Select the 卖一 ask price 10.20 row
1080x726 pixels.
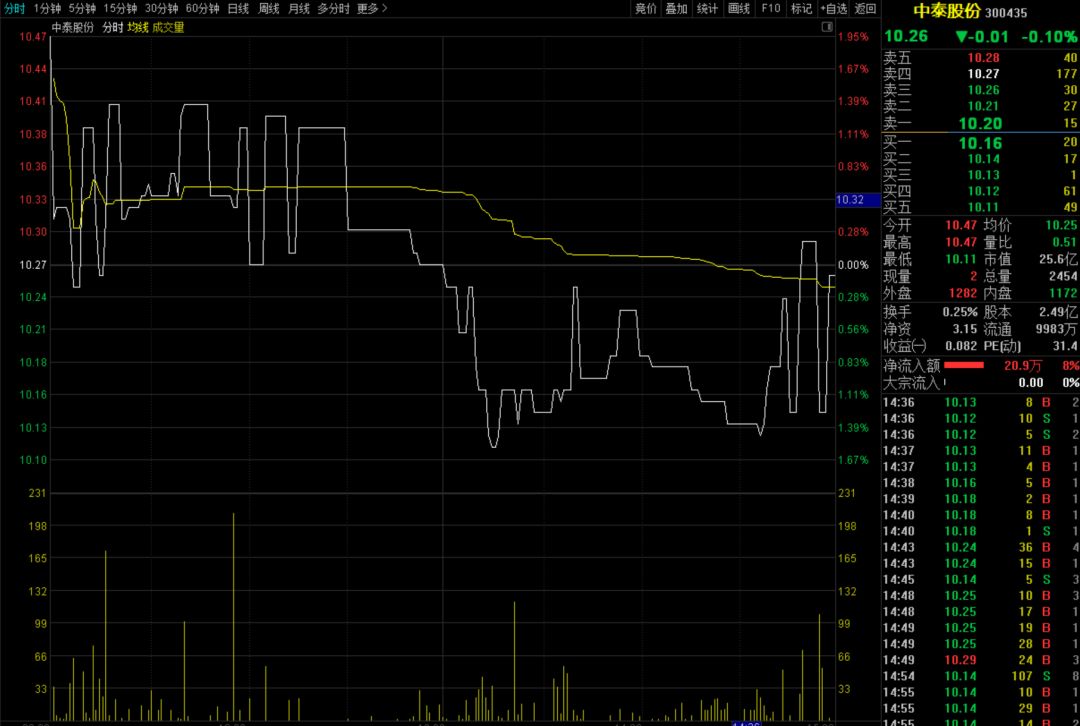pos(980,123)
